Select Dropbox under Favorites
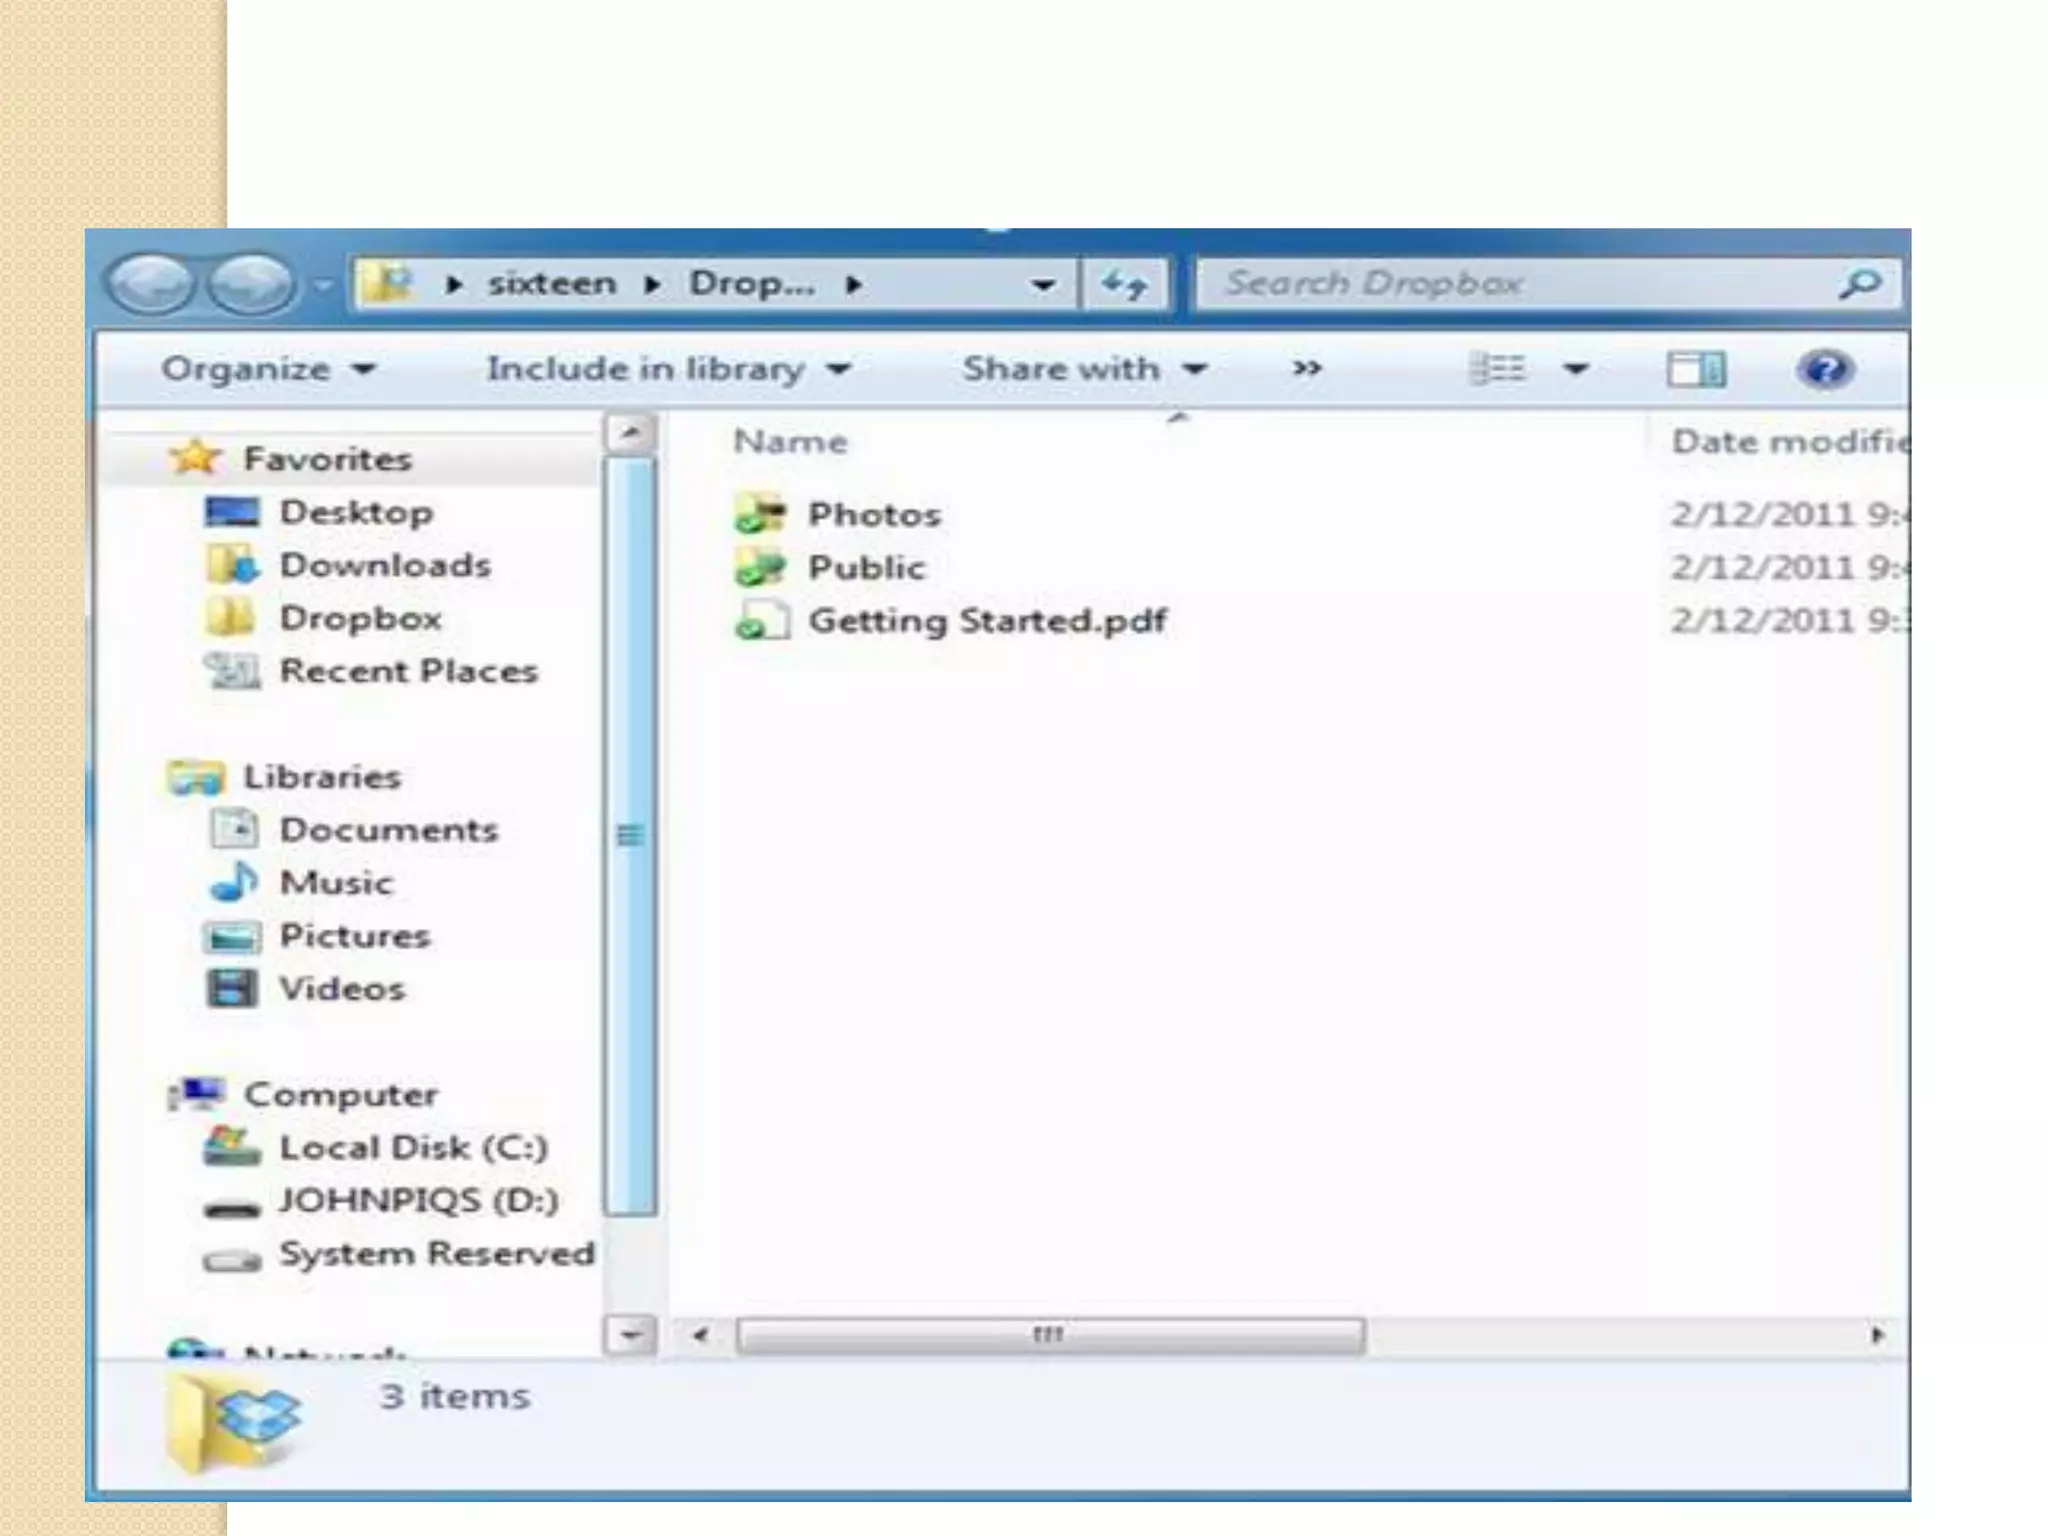Screen dimensions: 2048x1536 pyautogui.click(x=360, y=618)
